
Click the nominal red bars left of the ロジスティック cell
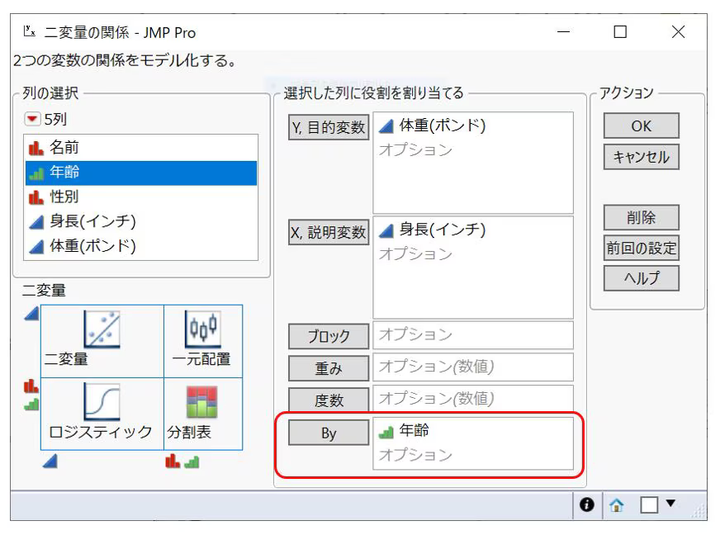[31, 386]
